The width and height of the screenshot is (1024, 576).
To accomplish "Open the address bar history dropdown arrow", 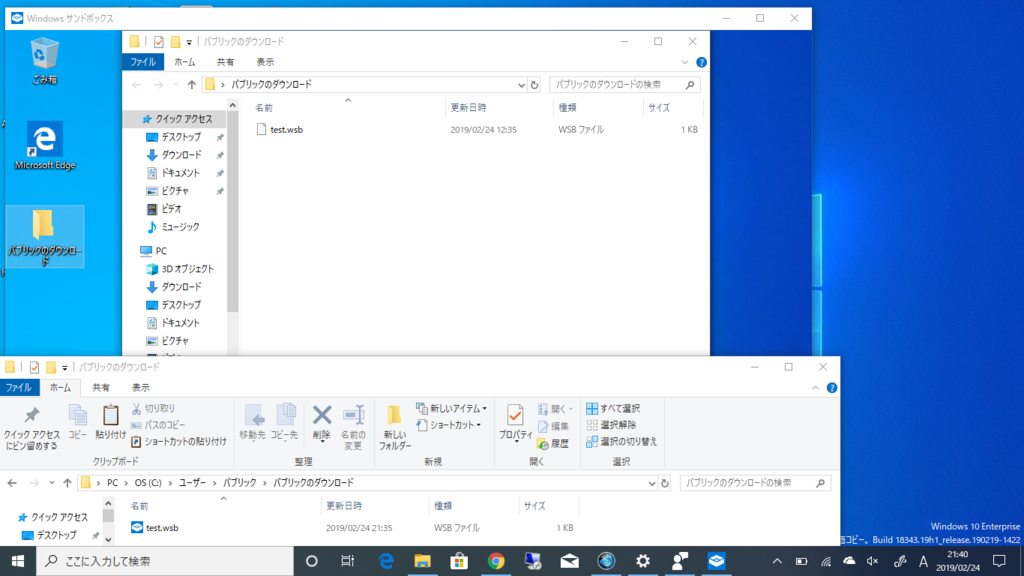I will point(653,483).
